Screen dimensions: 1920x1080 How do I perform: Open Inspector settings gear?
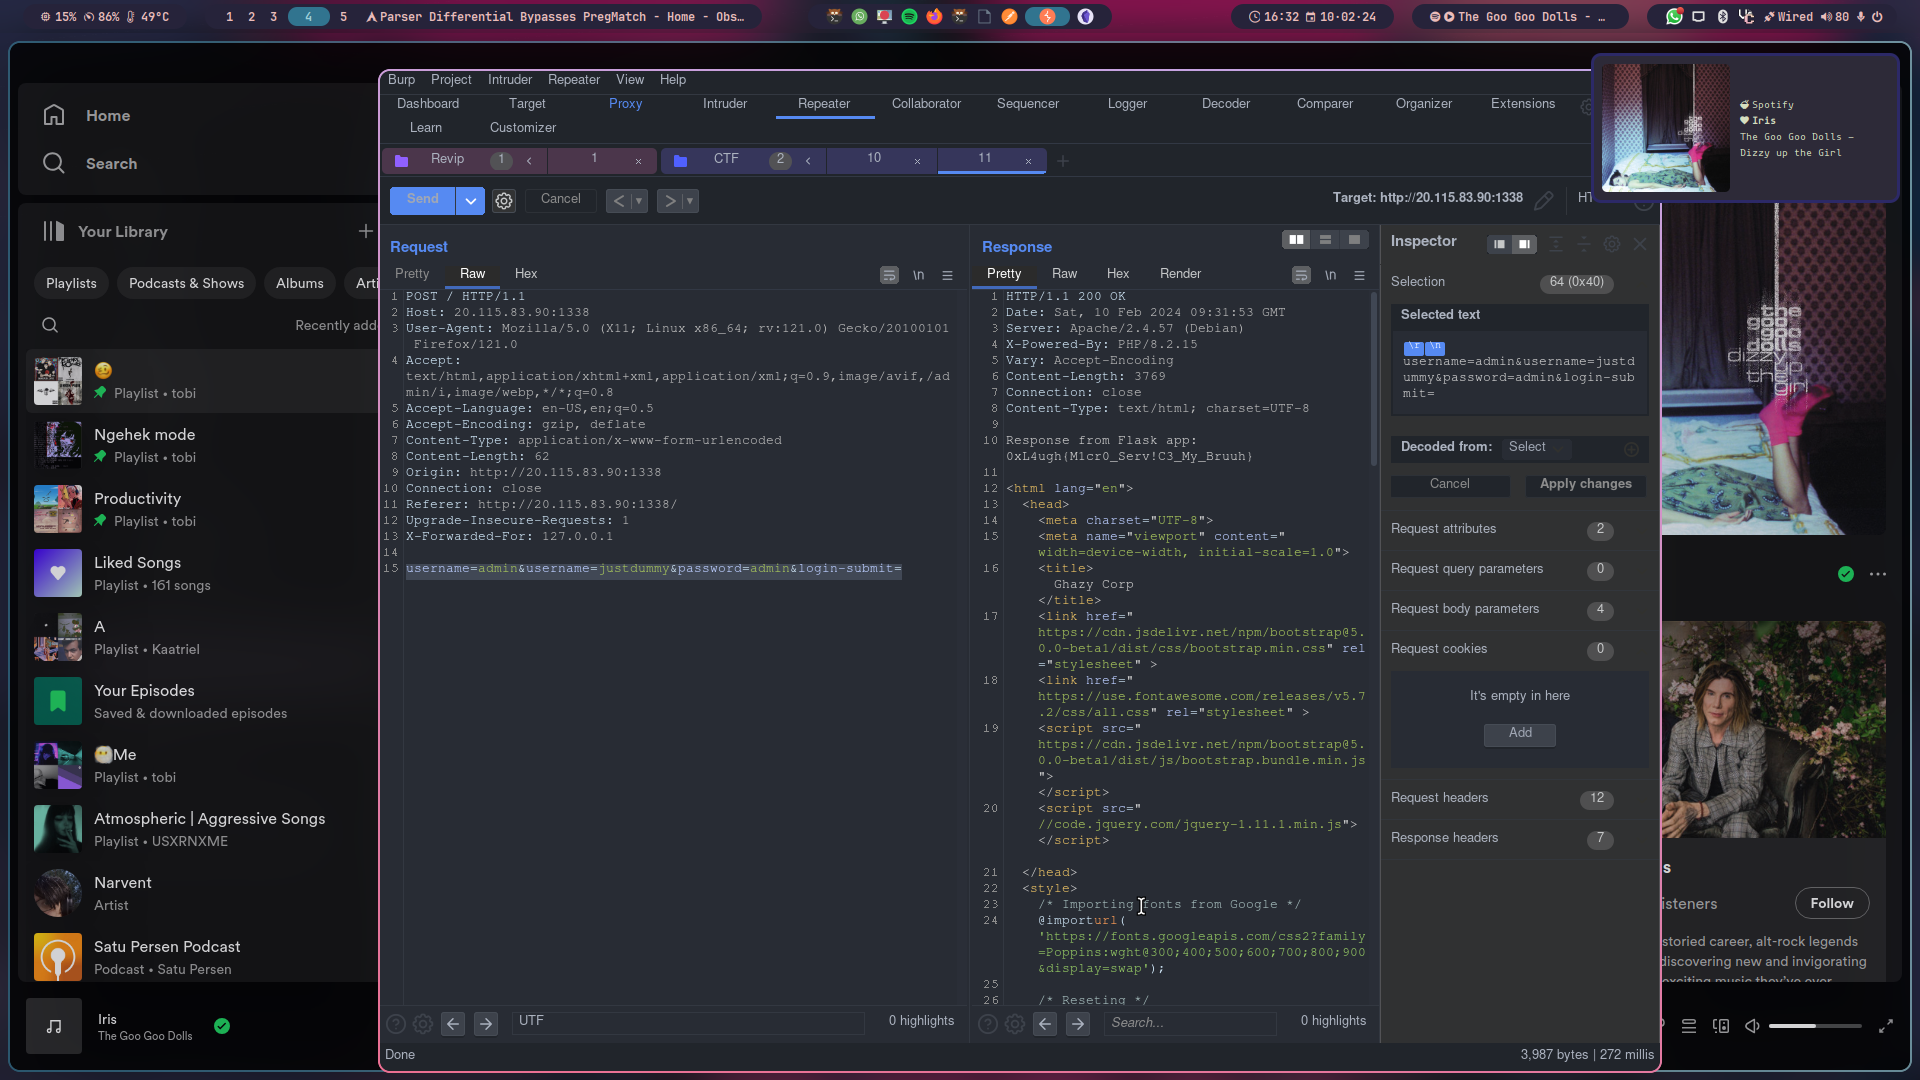coord(1612,244)
